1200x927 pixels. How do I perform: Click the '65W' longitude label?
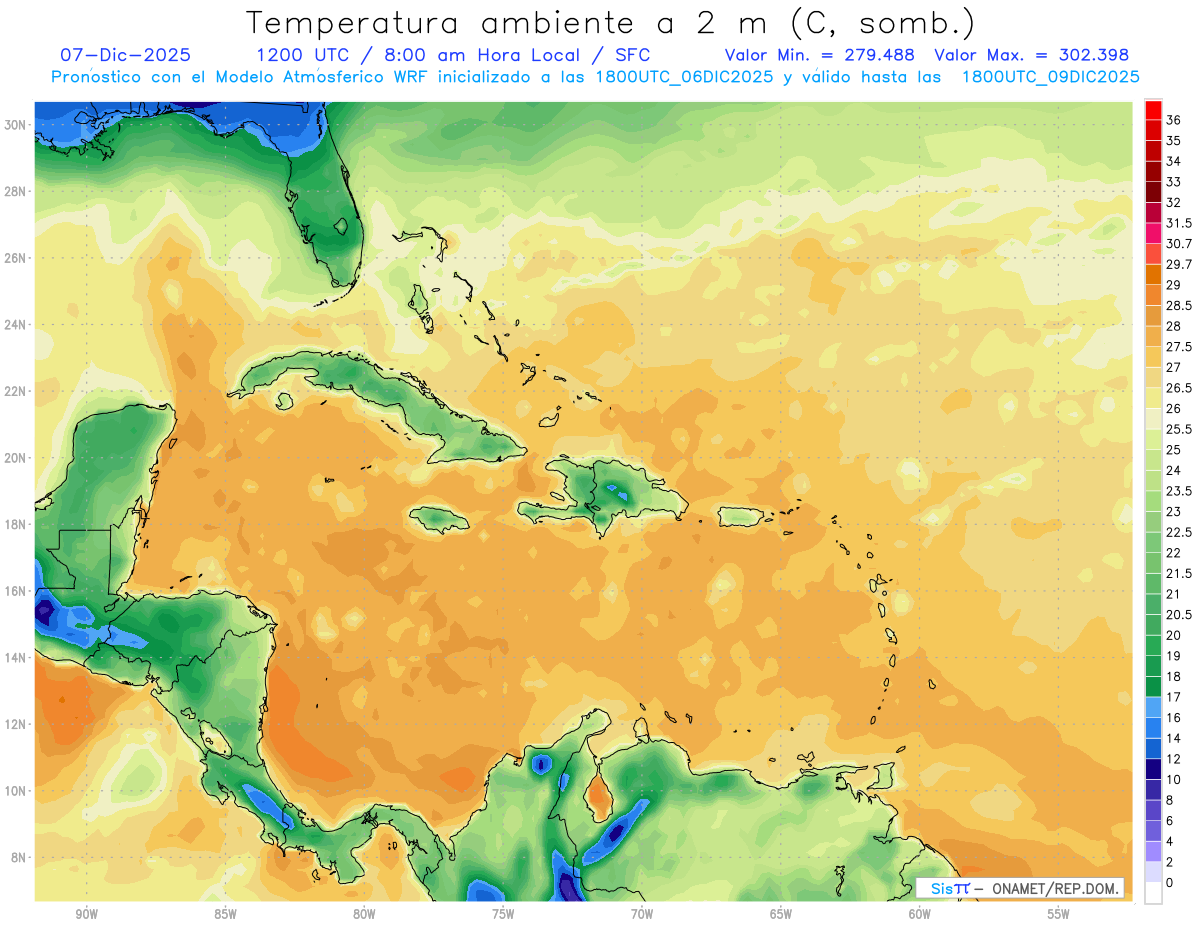coord(781,914)
